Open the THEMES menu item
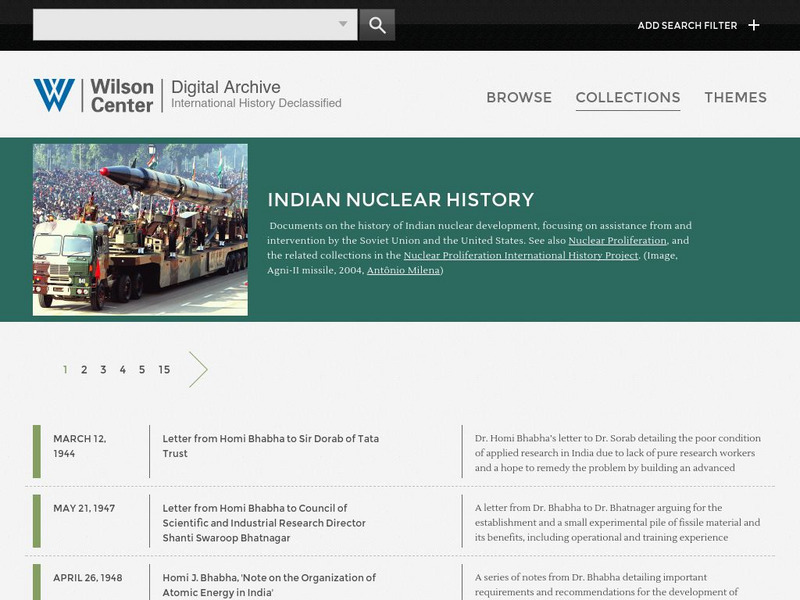This screenshot has width=800, height=600. tap(737, 98)
